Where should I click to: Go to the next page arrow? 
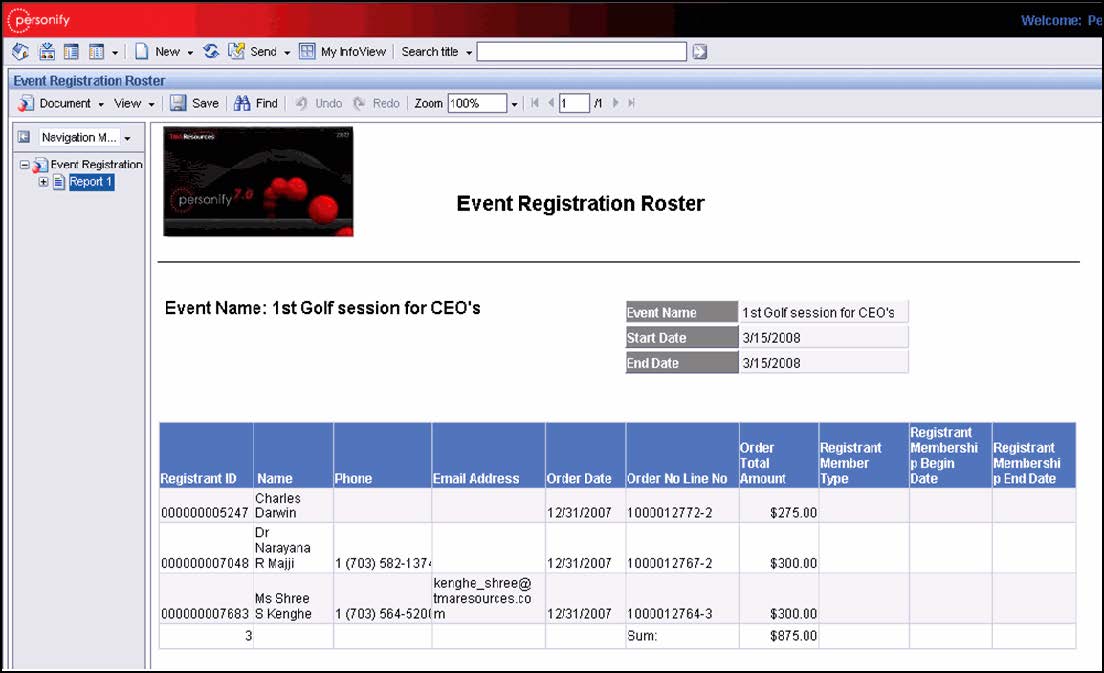616,103
